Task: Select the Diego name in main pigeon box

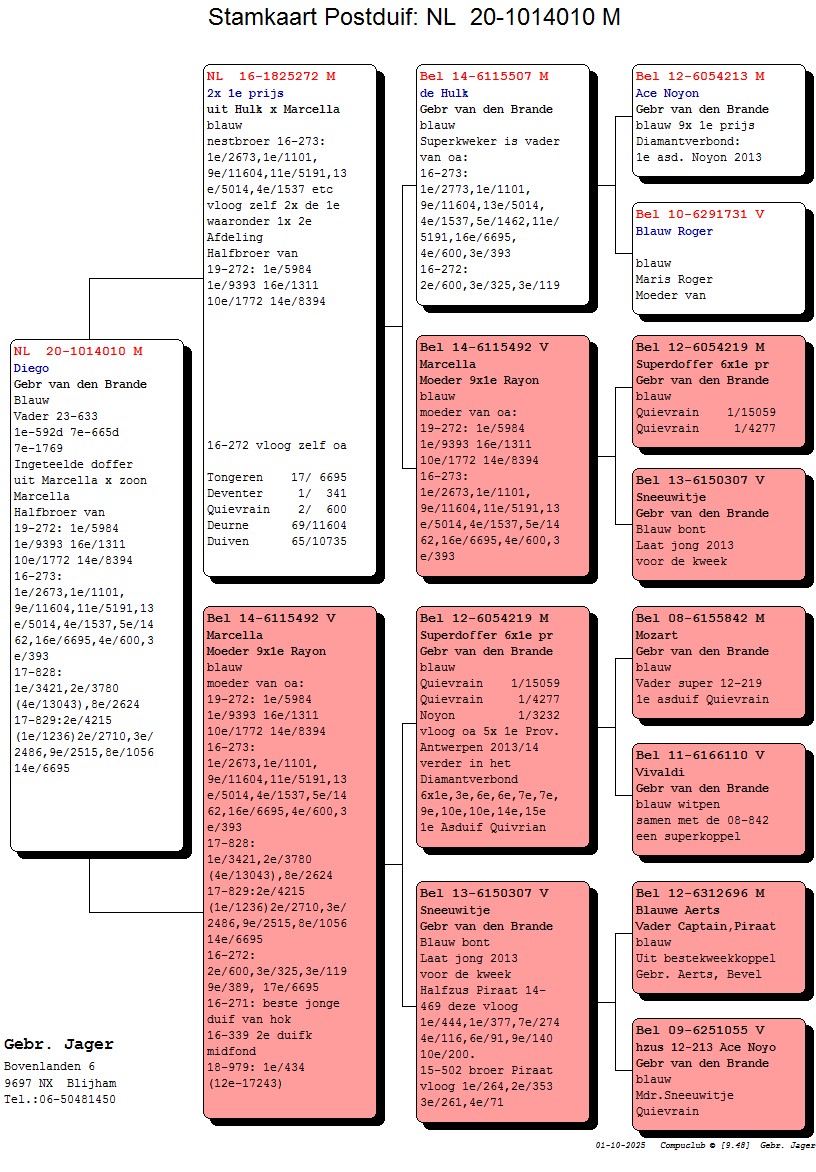Action: tap(32, 368)
